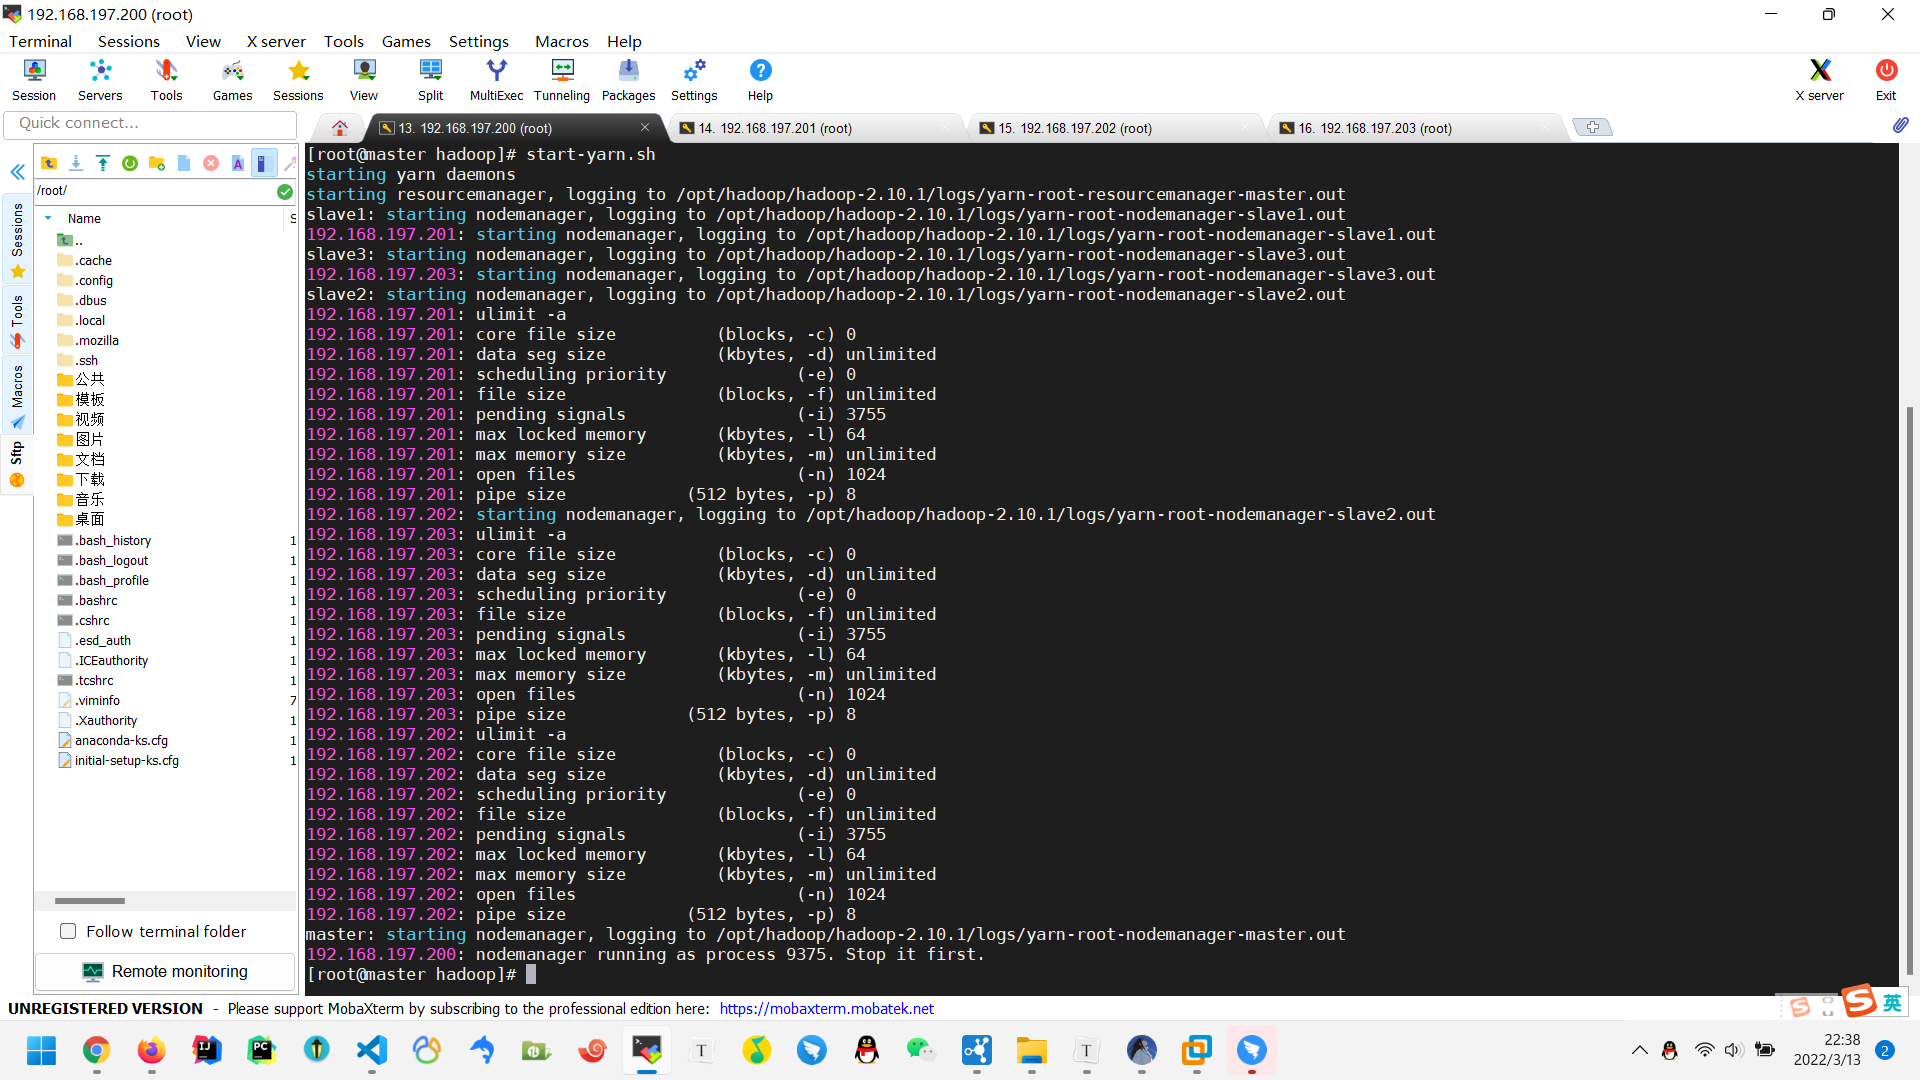1920x1080 pixels.
Task: Open a new terminal tab button
Action: 1592,127
